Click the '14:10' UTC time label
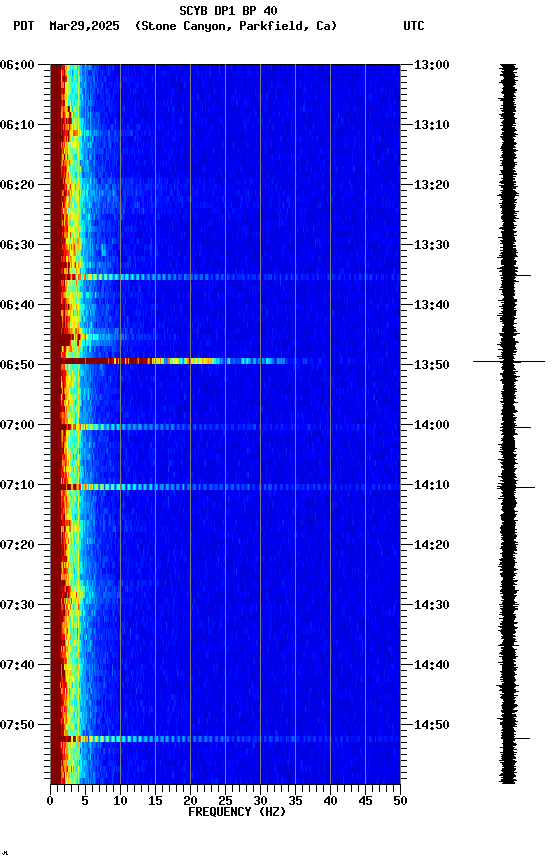This screenshot has width=552, height=864. (432, 485)
